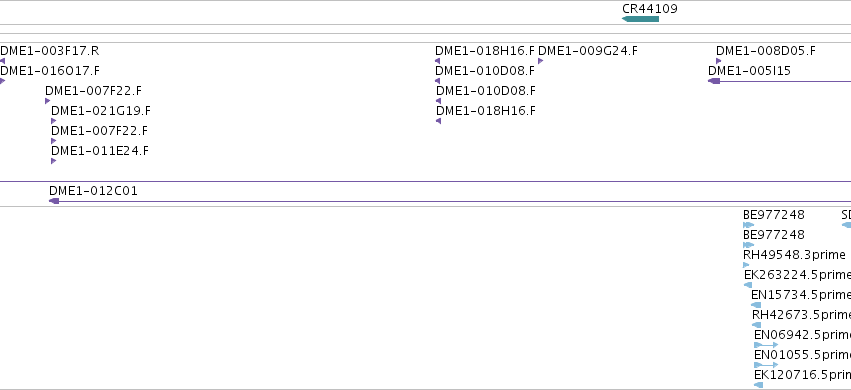Select the RH49548.3prime EST label

[794, 255]
